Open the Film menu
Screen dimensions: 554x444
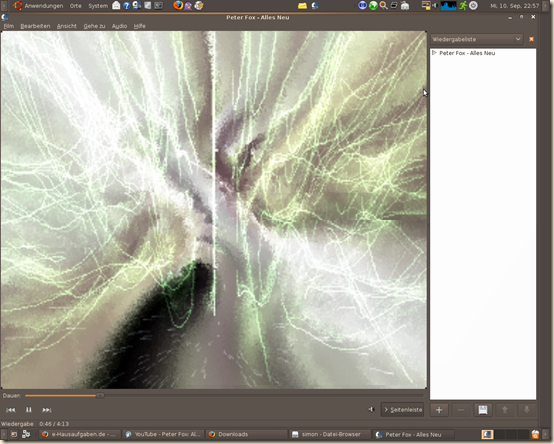click(8, 26)
